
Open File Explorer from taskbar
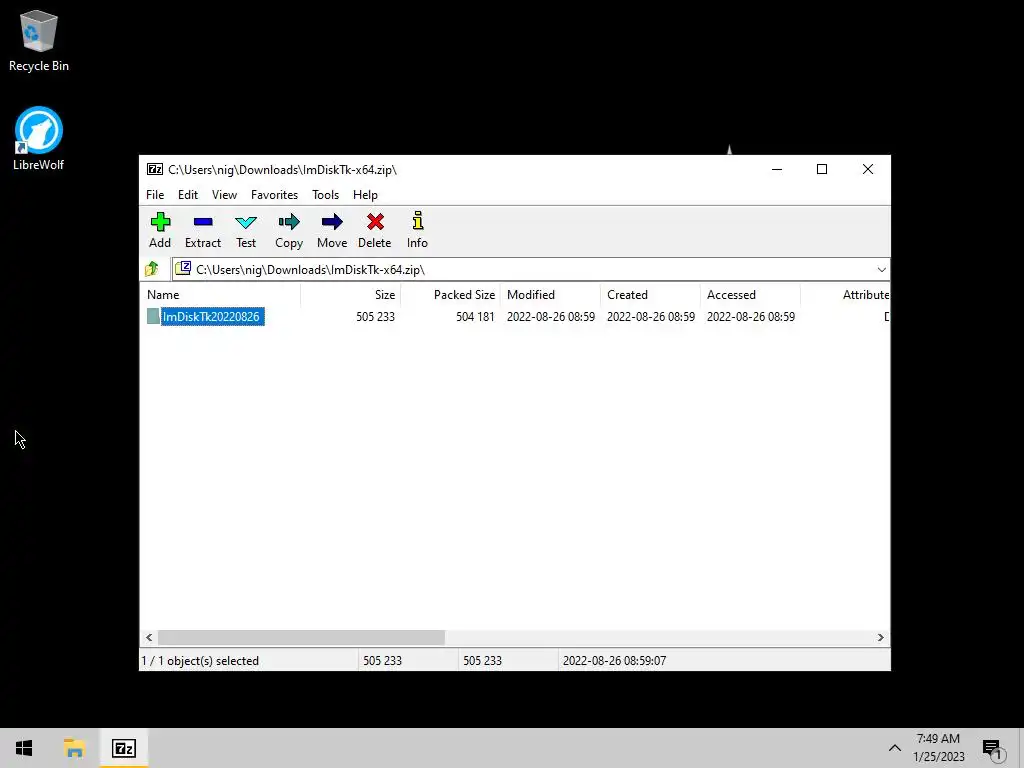pos(74,748)
